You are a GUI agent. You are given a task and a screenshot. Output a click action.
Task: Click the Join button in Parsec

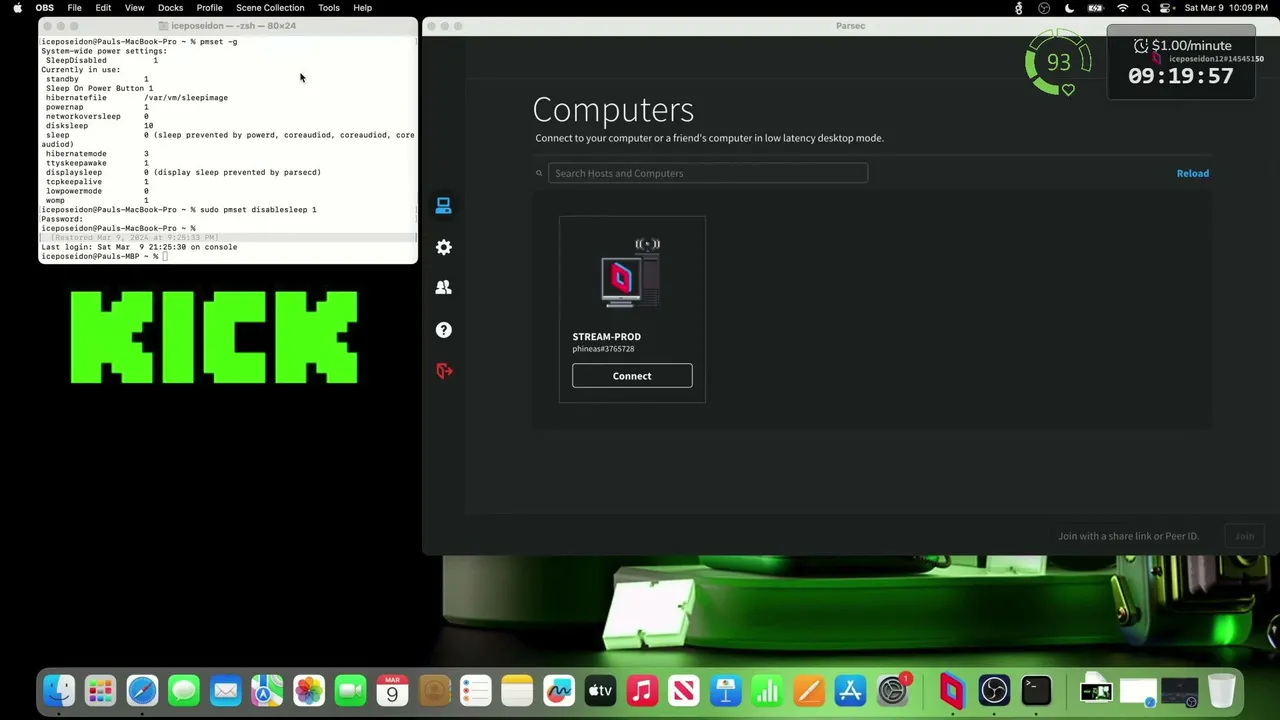click(x=1244, y=536)
